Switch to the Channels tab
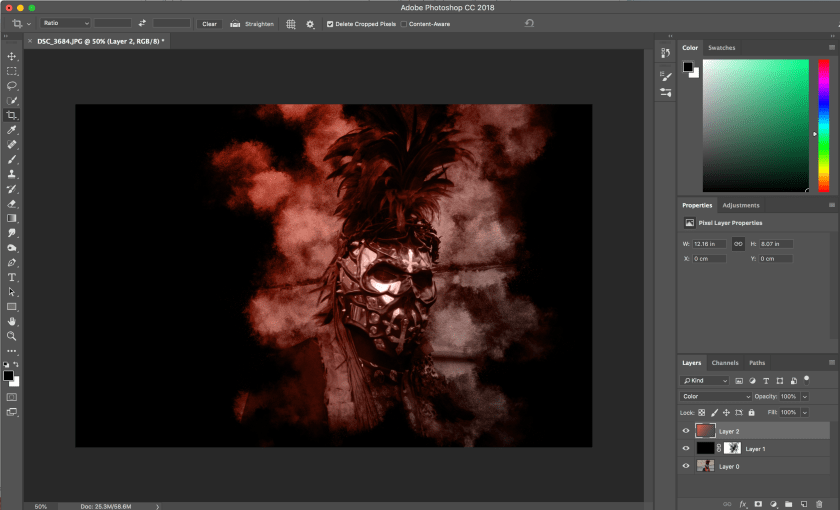 tap(725, 363)
